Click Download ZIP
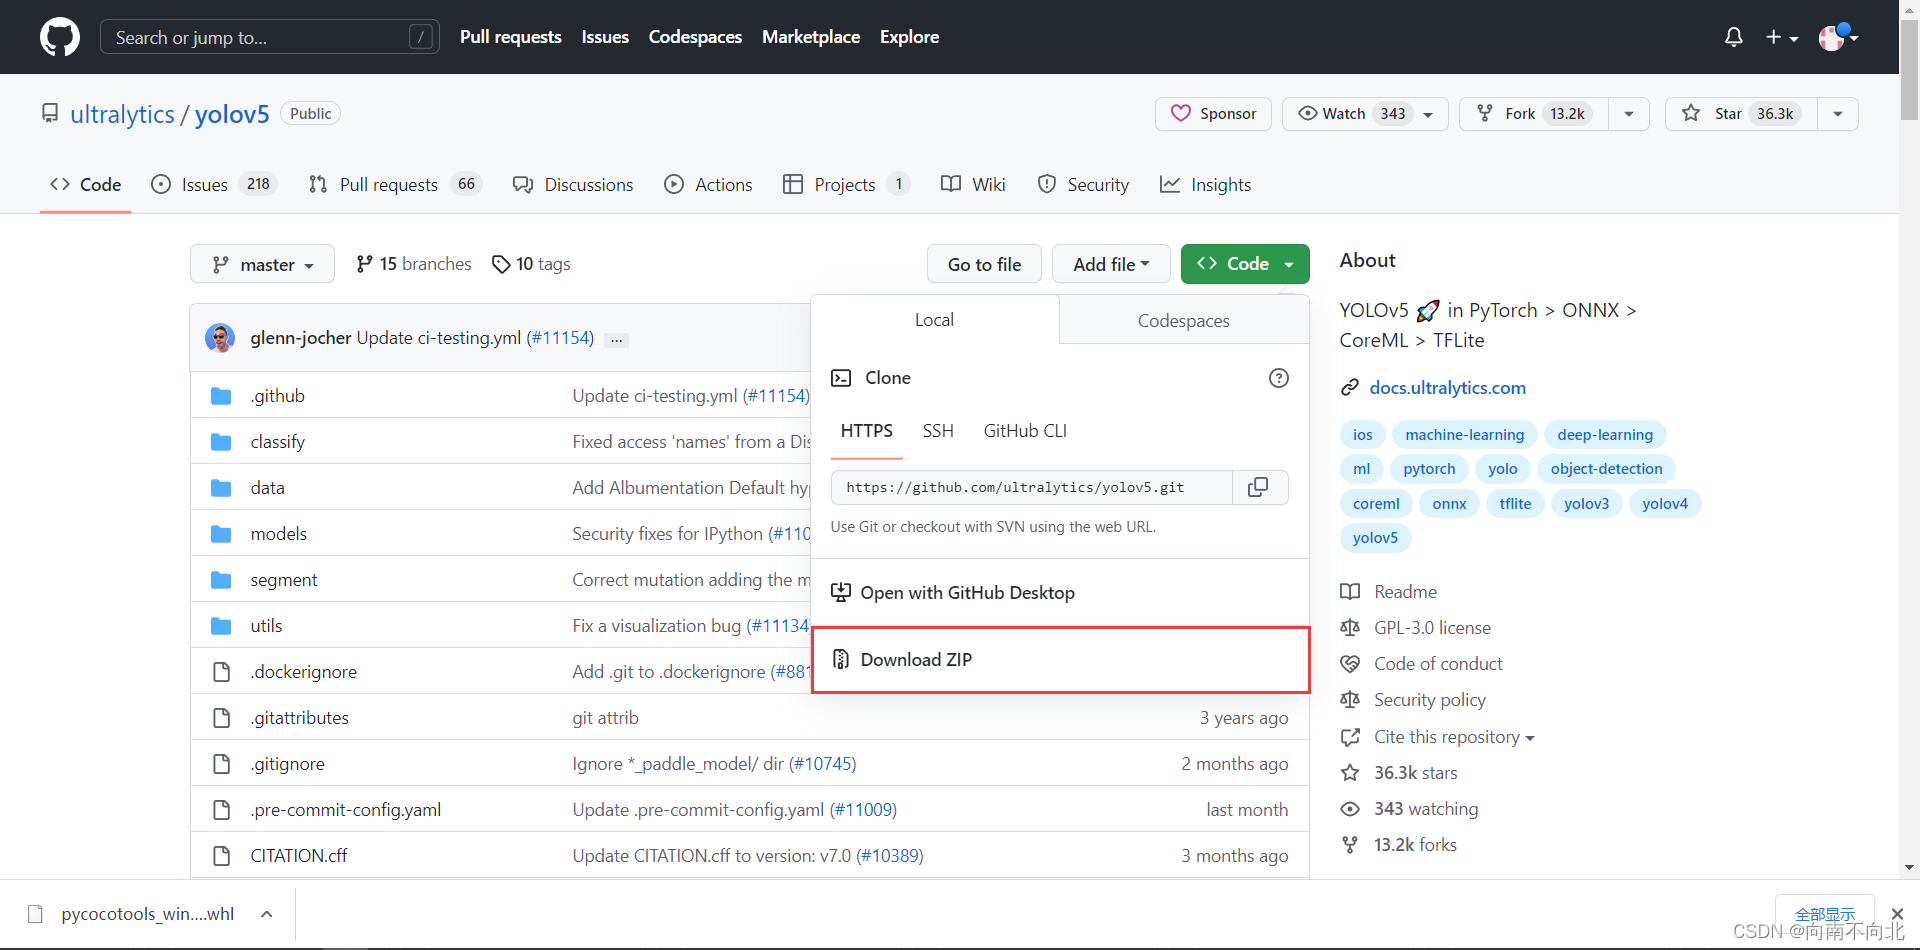 pos(1060,660)
